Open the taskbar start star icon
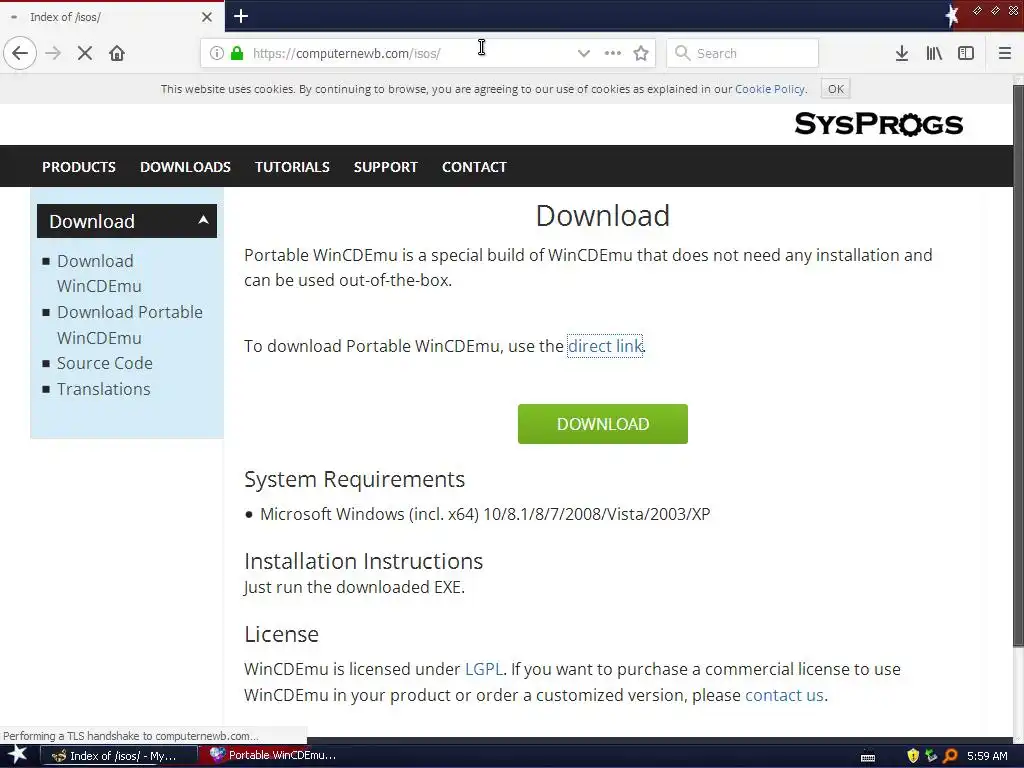Image resolution: width=1024 pixels, height=768 pixels. [x=18, y=755]
